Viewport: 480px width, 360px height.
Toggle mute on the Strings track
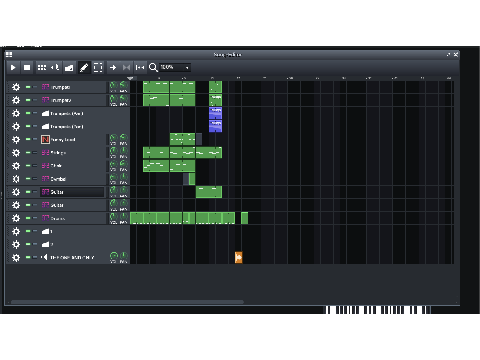28,152
